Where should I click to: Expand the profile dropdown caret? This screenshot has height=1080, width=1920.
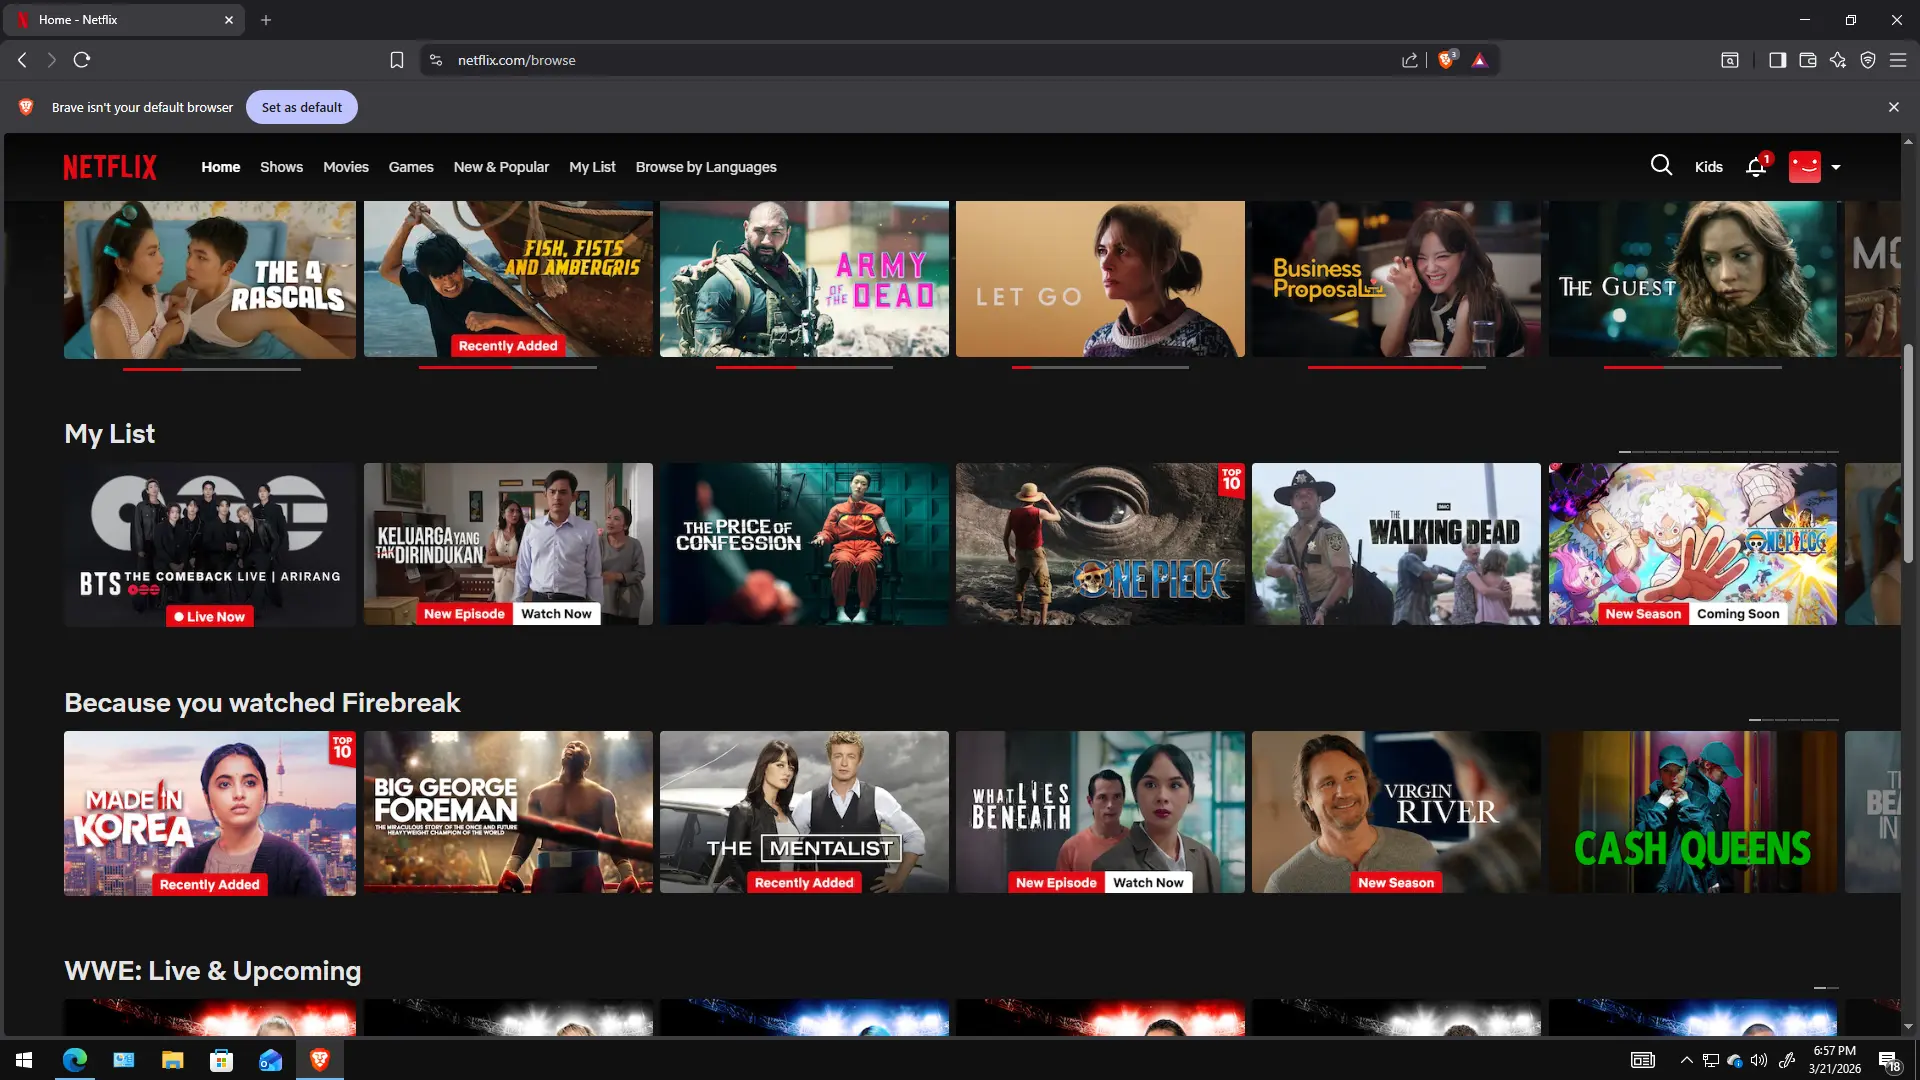click(1836, 167)
